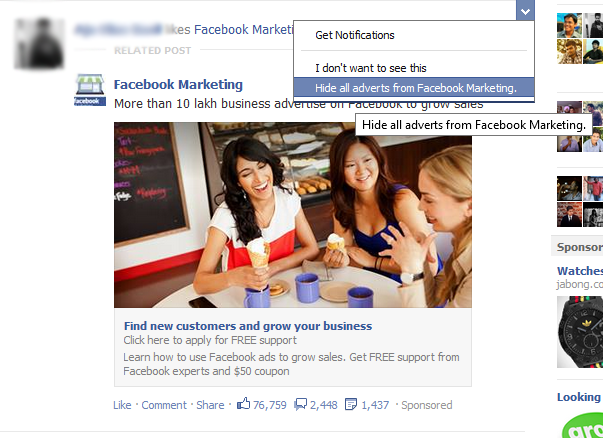Viewport: 603px width, 438px height.
Task: Click the three women cafe ad image
Action: click(x=293, y=215)
